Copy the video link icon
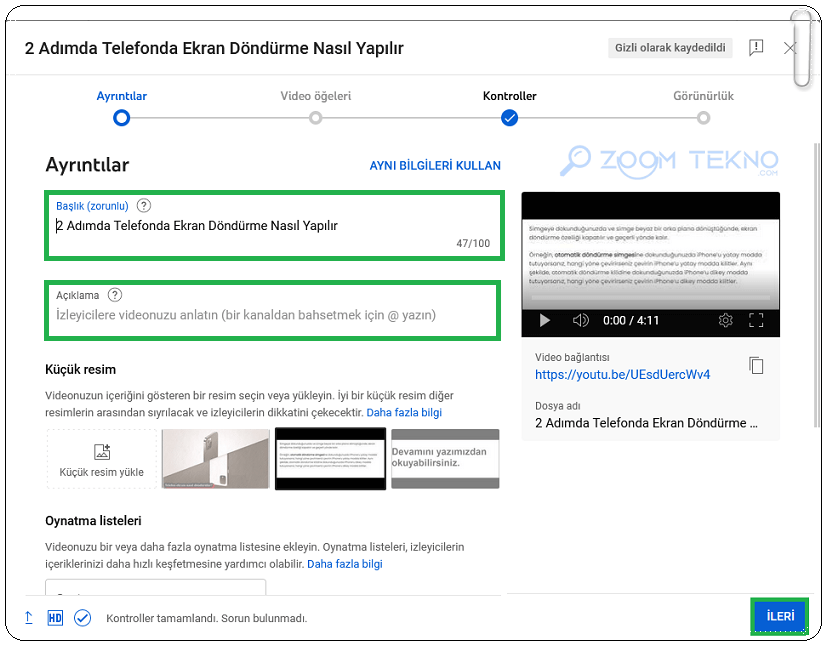 pyautogui.click(x=756, y=365)
